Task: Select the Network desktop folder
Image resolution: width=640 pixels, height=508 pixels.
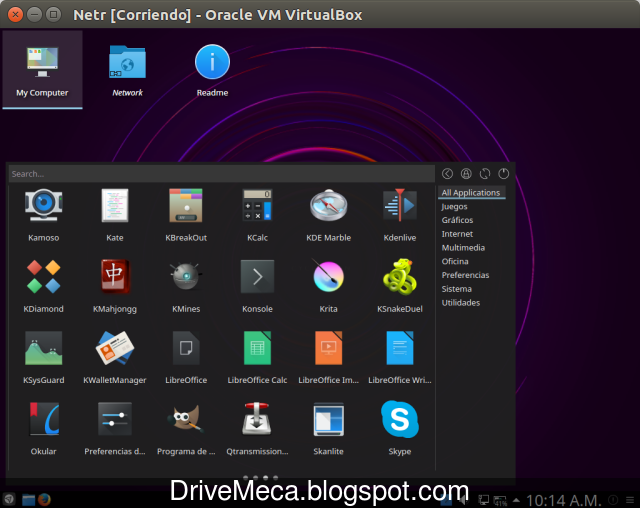Action: [127, 71]
